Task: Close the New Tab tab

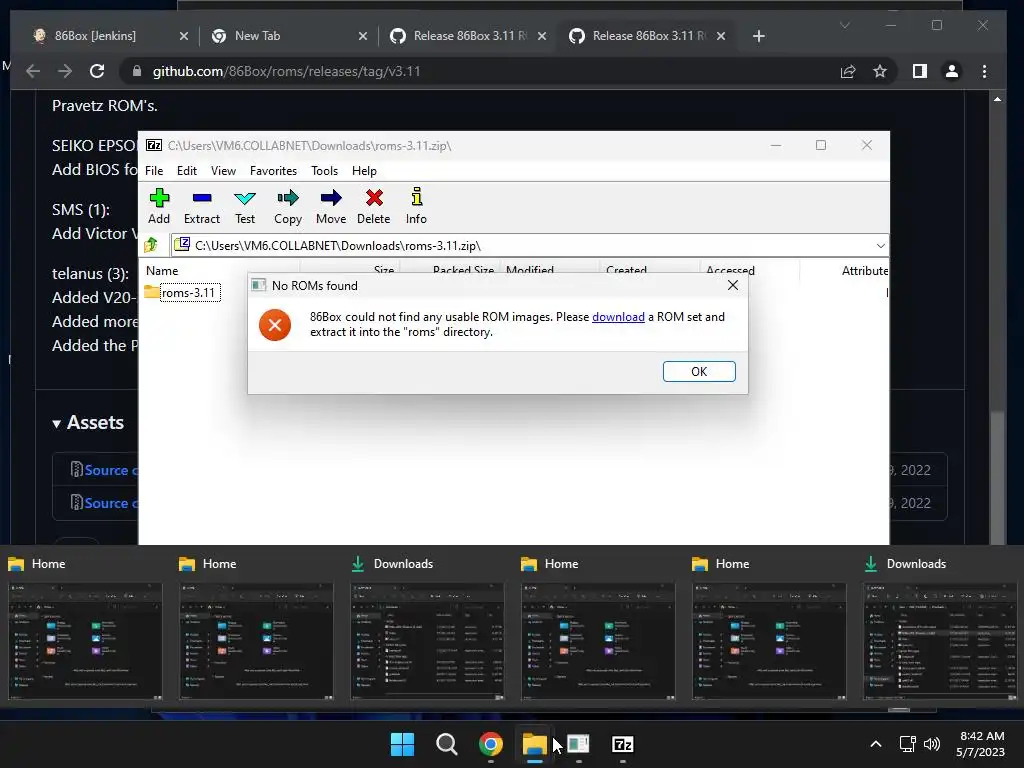Action: pos(363,36)
